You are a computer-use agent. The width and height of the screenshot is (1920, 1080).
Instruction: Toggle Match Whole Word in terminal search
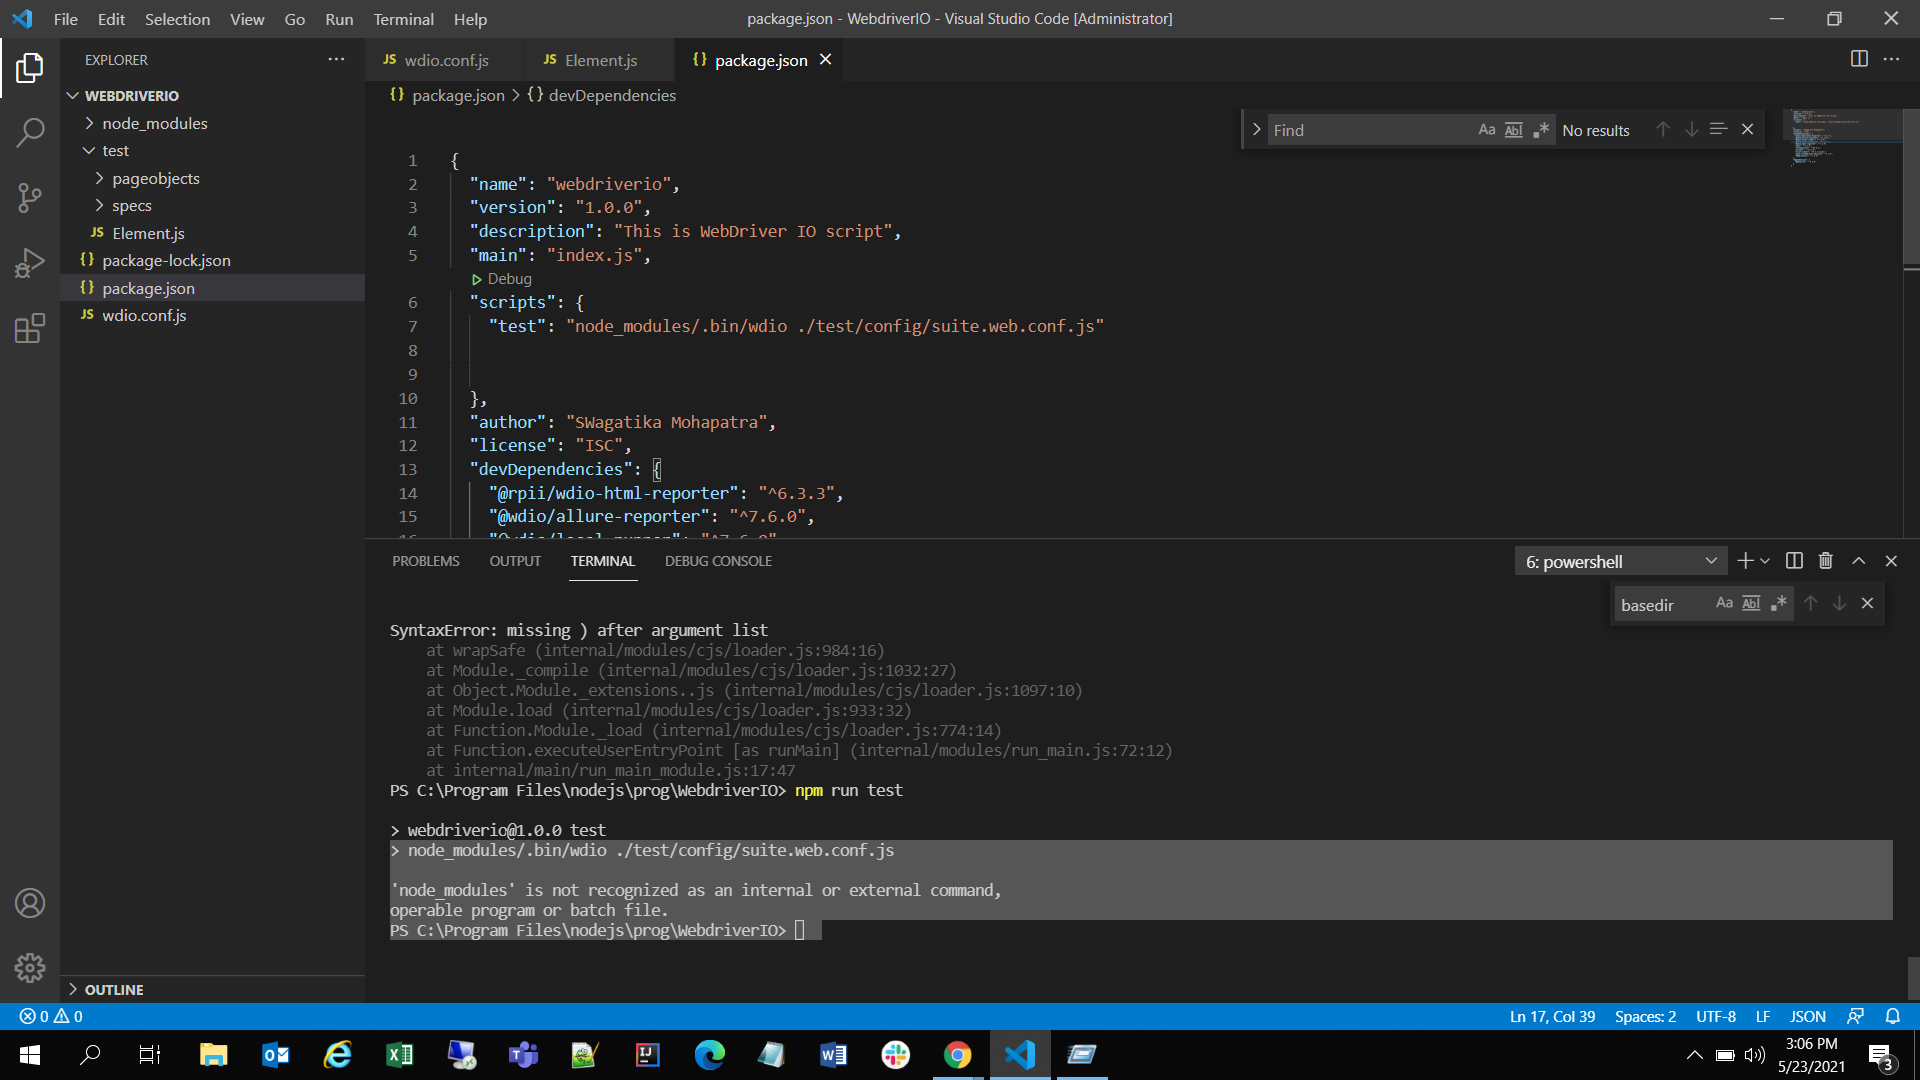(1752, 603)
